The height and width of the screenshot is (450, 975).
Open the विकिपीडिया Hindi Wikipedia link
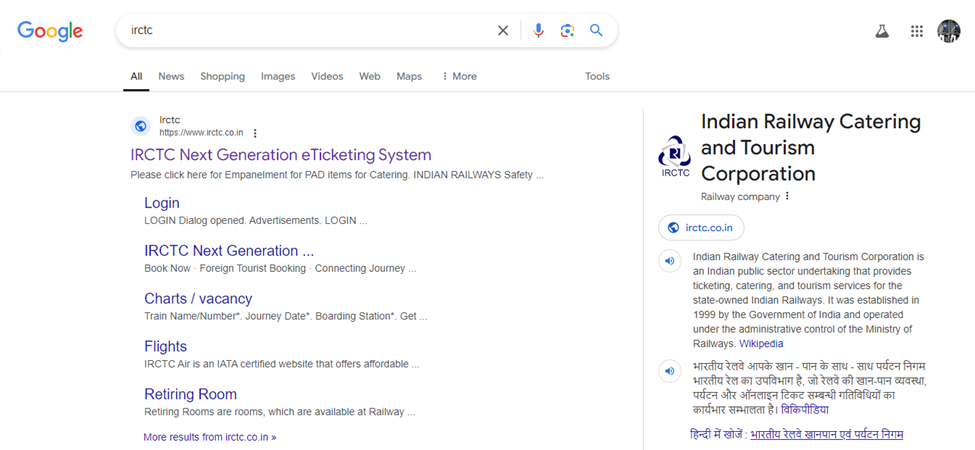[805, 410]
